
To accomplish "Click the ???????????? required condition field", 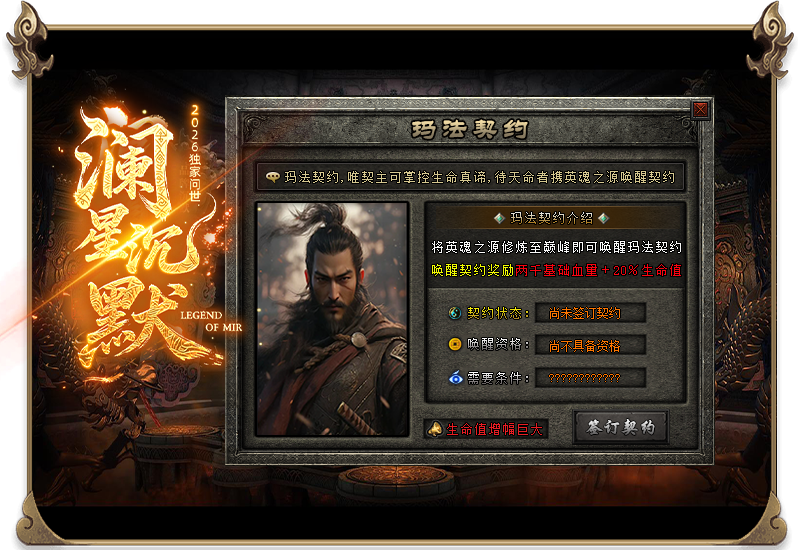I will (590, 378).
